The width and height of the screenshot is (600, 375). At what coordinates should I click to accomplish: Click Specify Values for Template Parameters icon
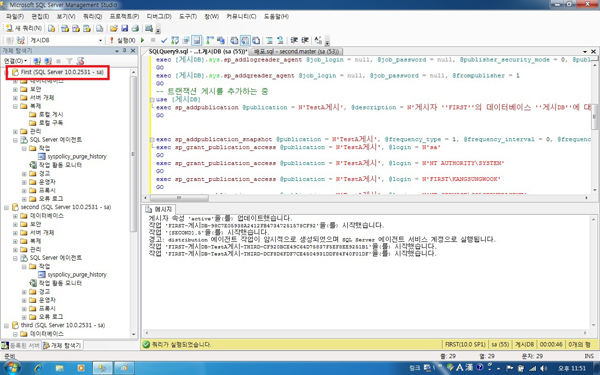pyautogui.click(x=318, y=40)
